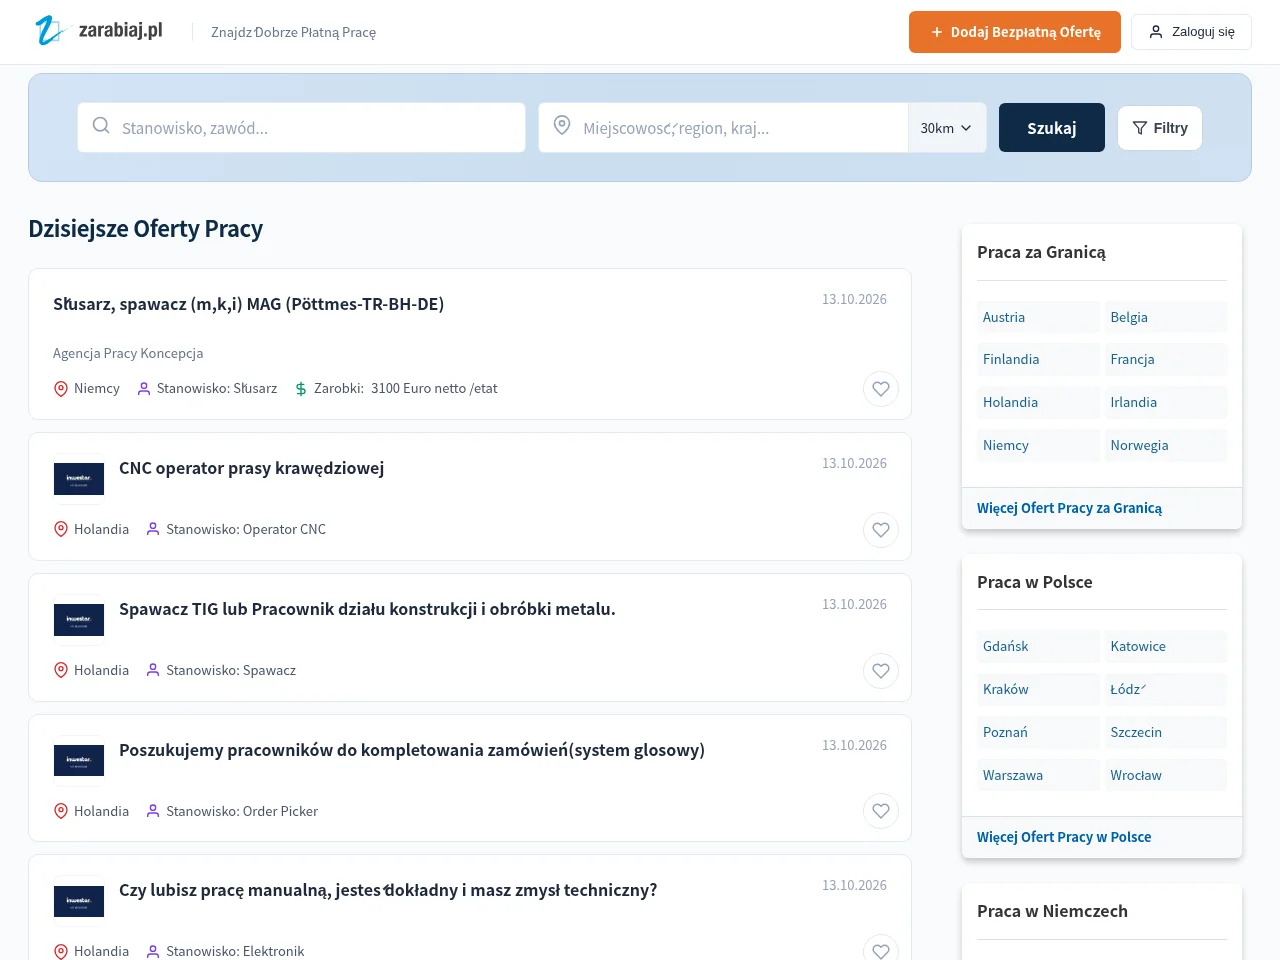Open the 30km radius dropdown

pos(946,128)
